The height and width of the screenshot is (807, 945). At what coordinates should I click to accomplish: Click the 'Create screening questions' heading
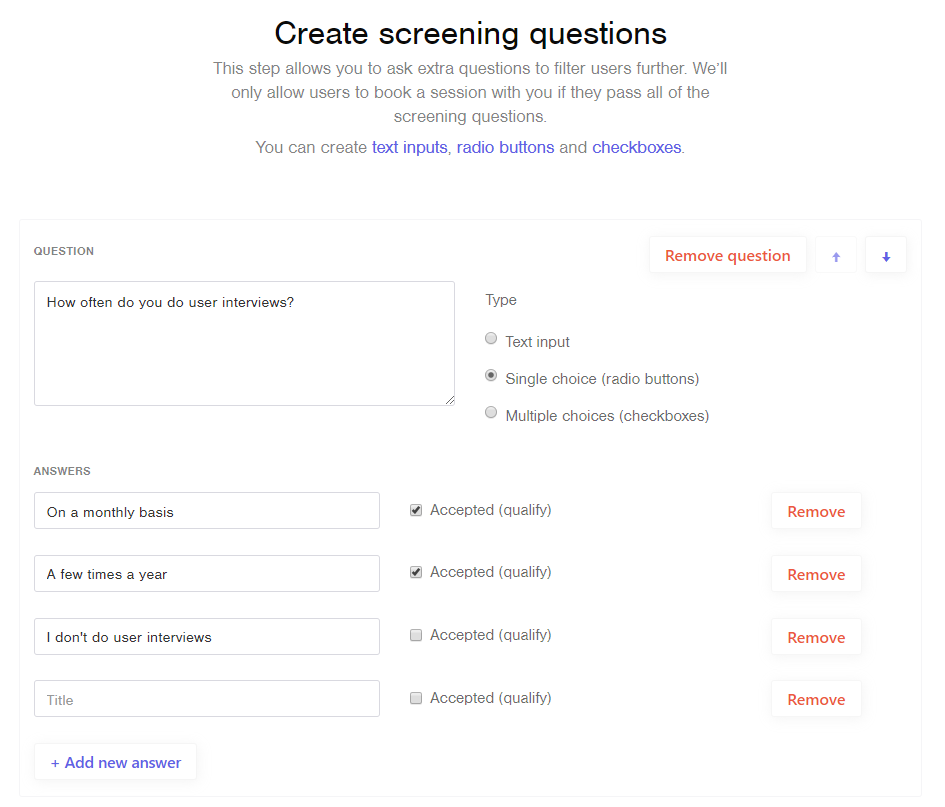[x=471, y=34]
